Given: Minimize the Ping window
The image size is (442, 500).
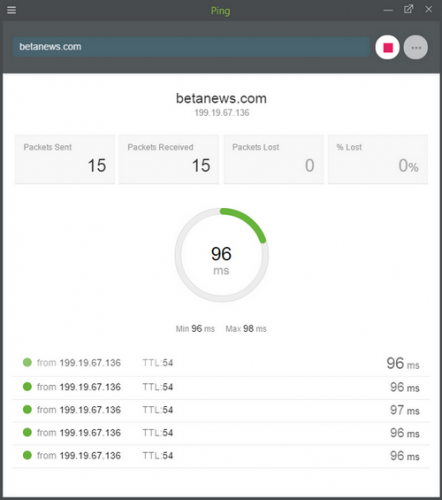Looking at the screenshot, I should (388, 10).
